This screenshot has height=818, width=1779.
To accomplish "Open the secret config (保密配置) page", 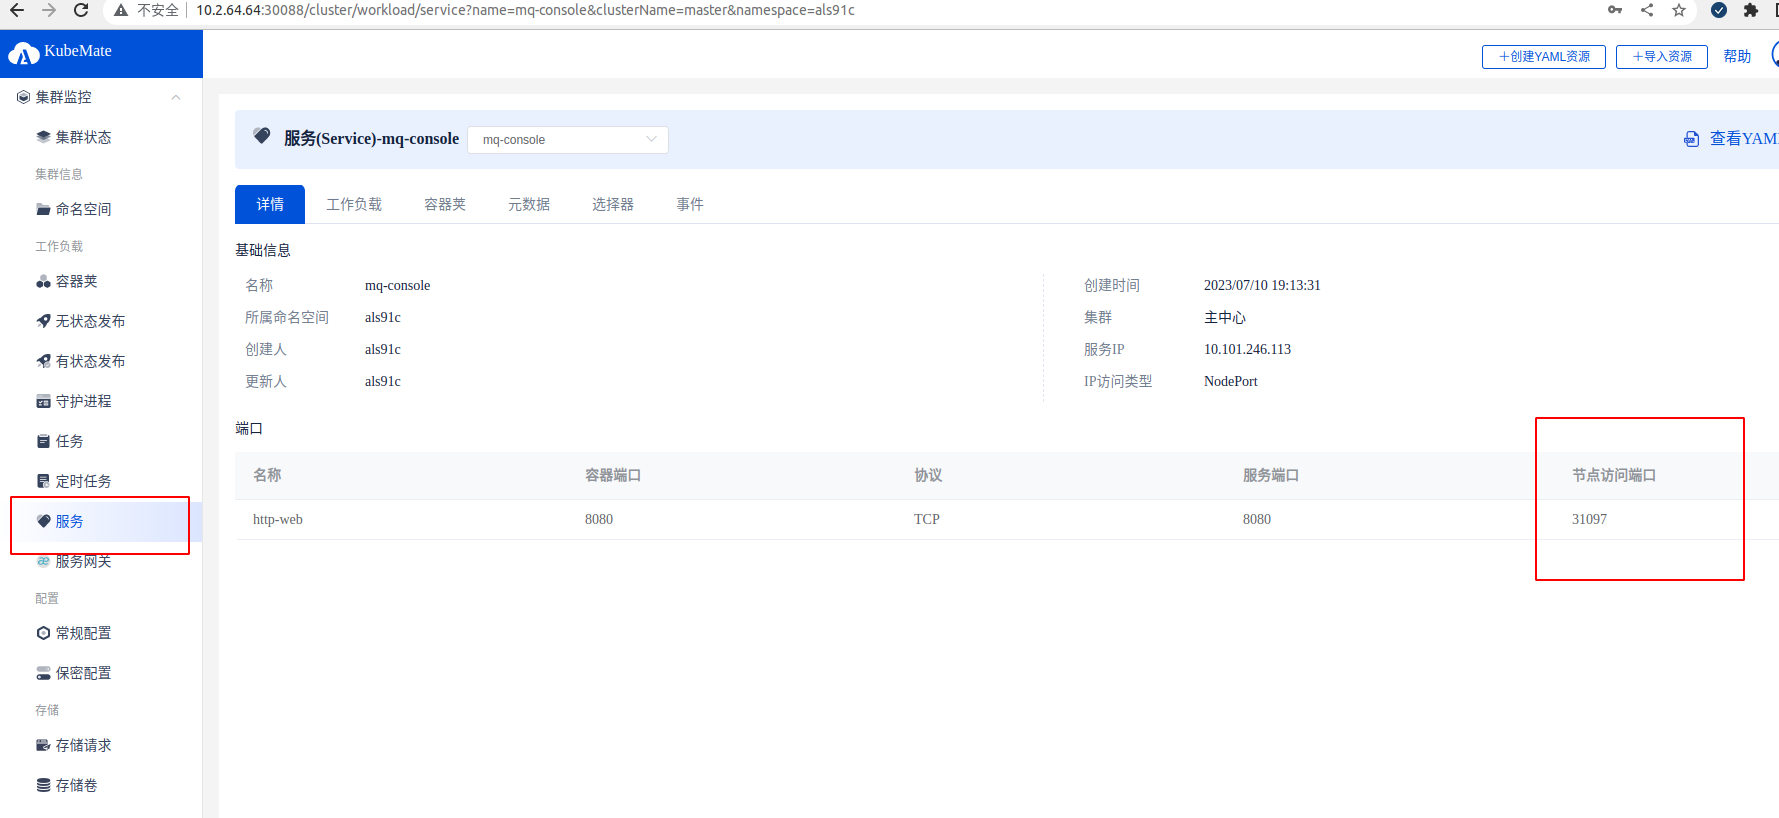I will (x=83, y=673).
